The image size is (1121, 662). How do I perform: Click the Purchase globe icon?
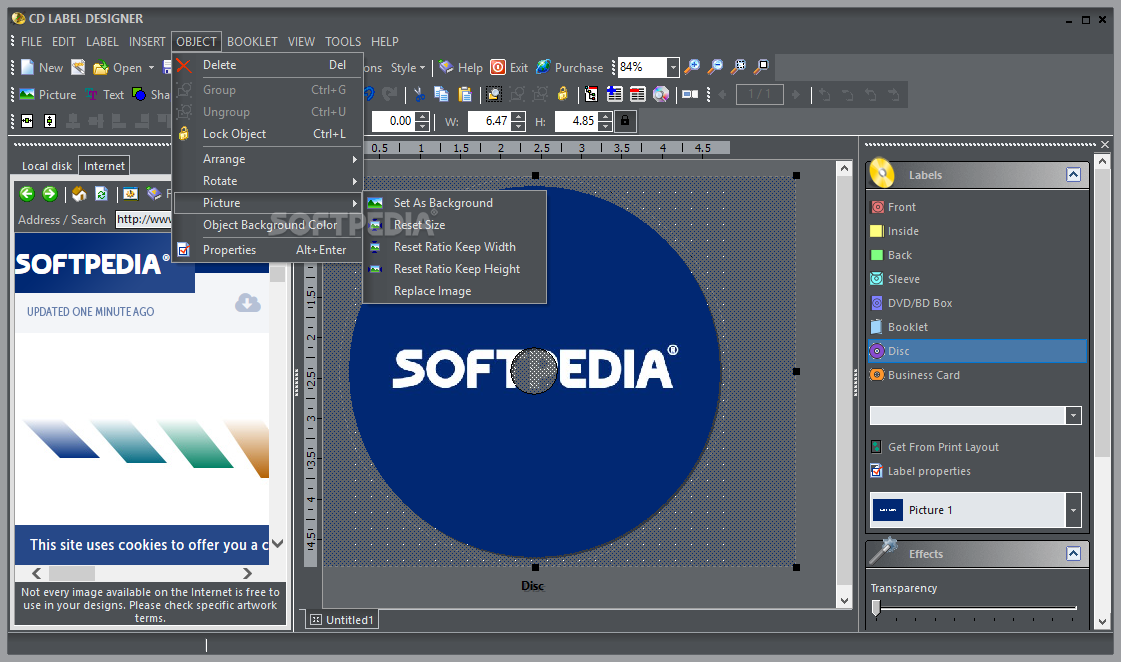click(543, 67)
